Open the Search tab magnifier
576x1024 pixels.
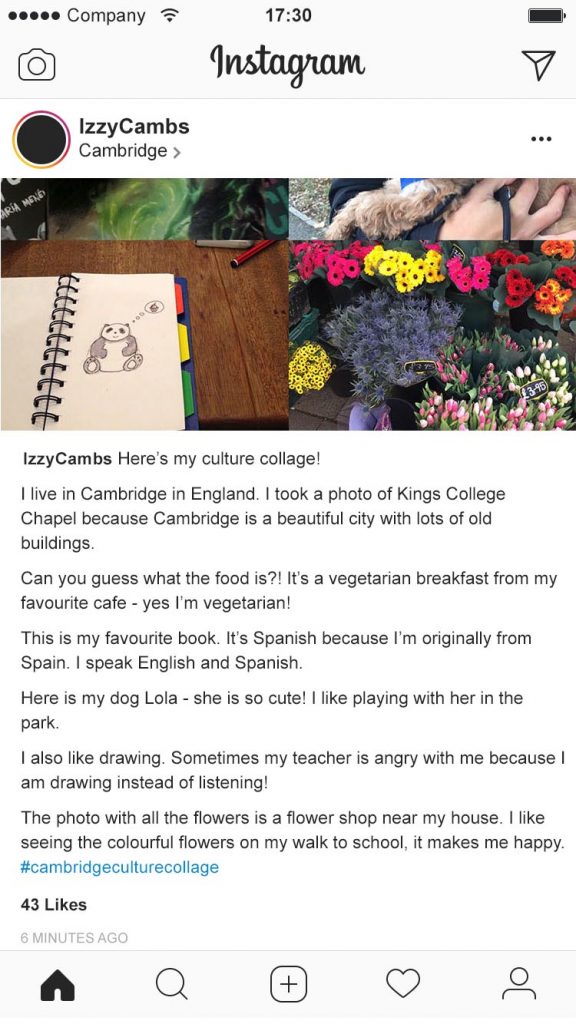coord(172,984)
